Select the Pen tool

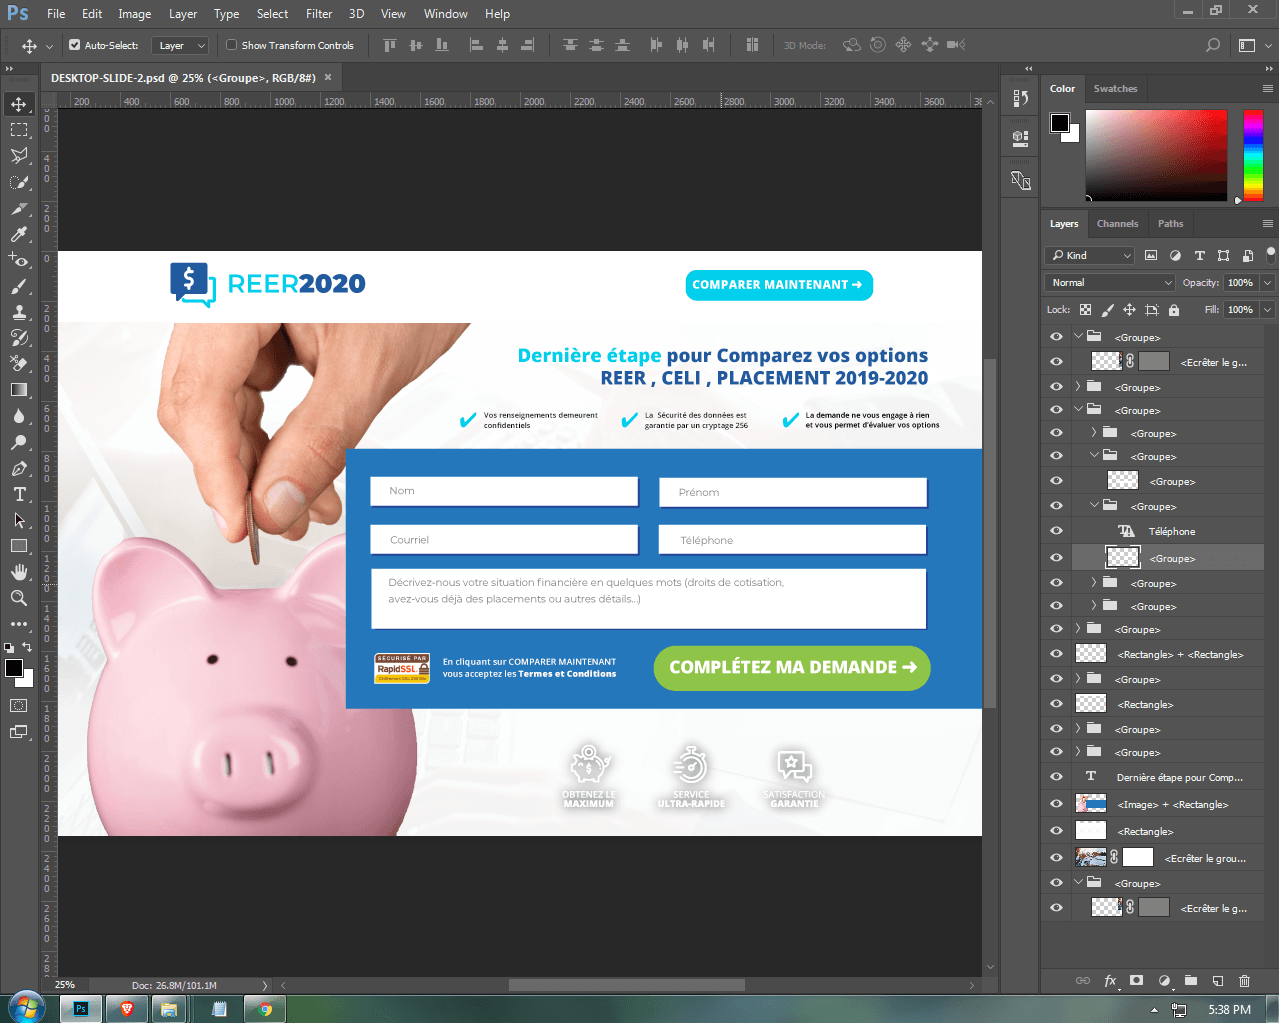coord(19,468)
